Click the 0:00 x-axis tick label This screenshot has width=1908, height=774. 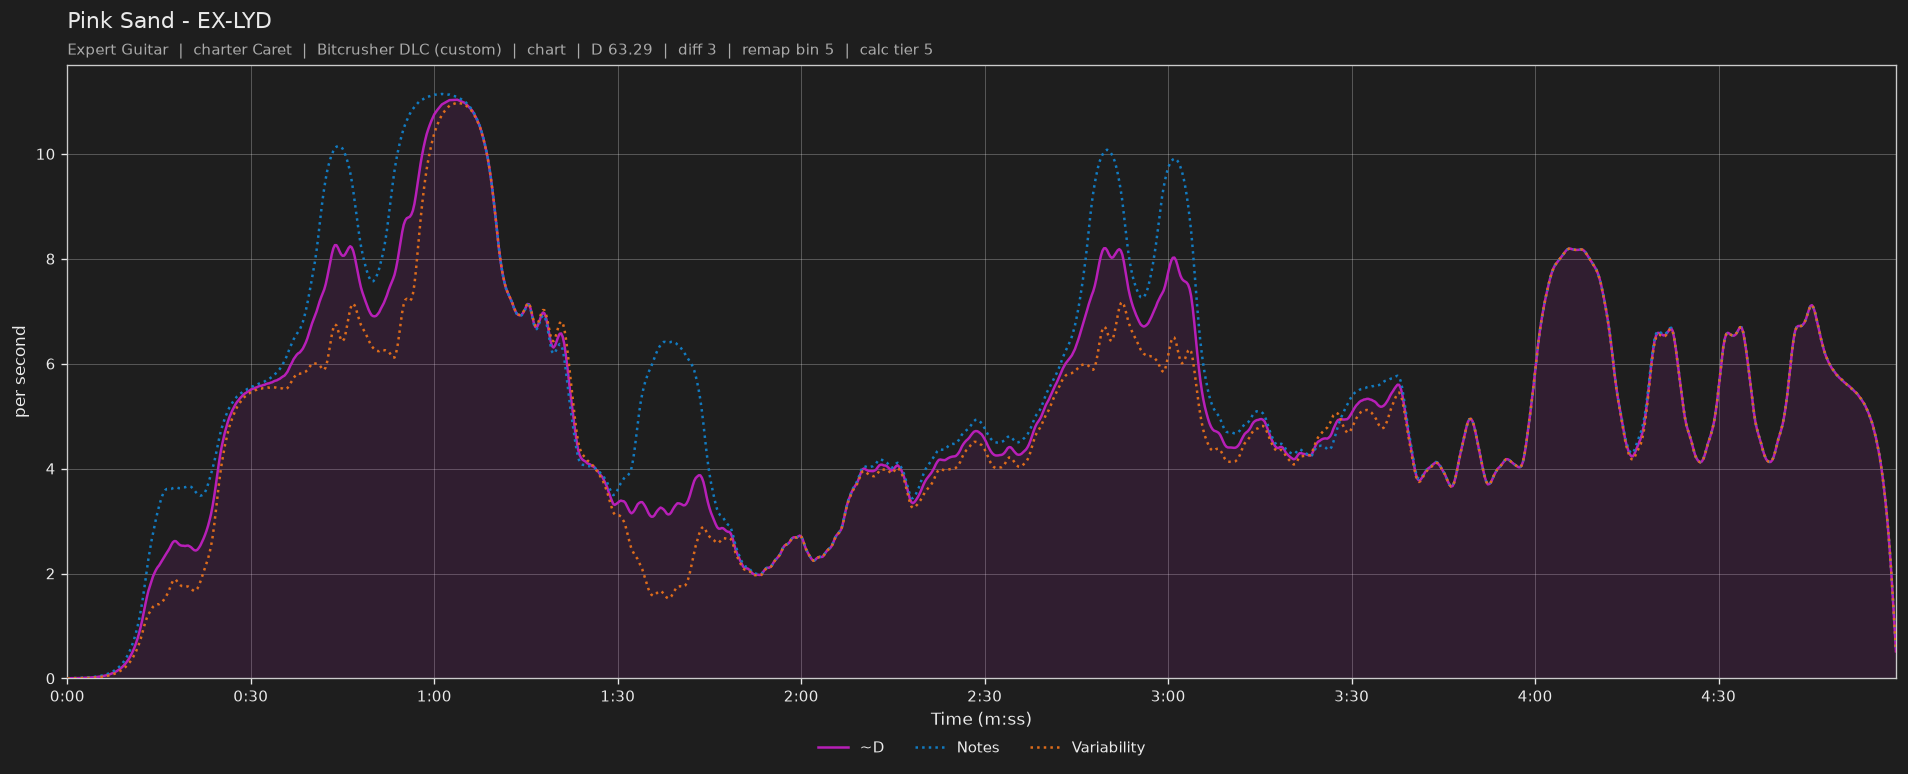tap(67, 696)
